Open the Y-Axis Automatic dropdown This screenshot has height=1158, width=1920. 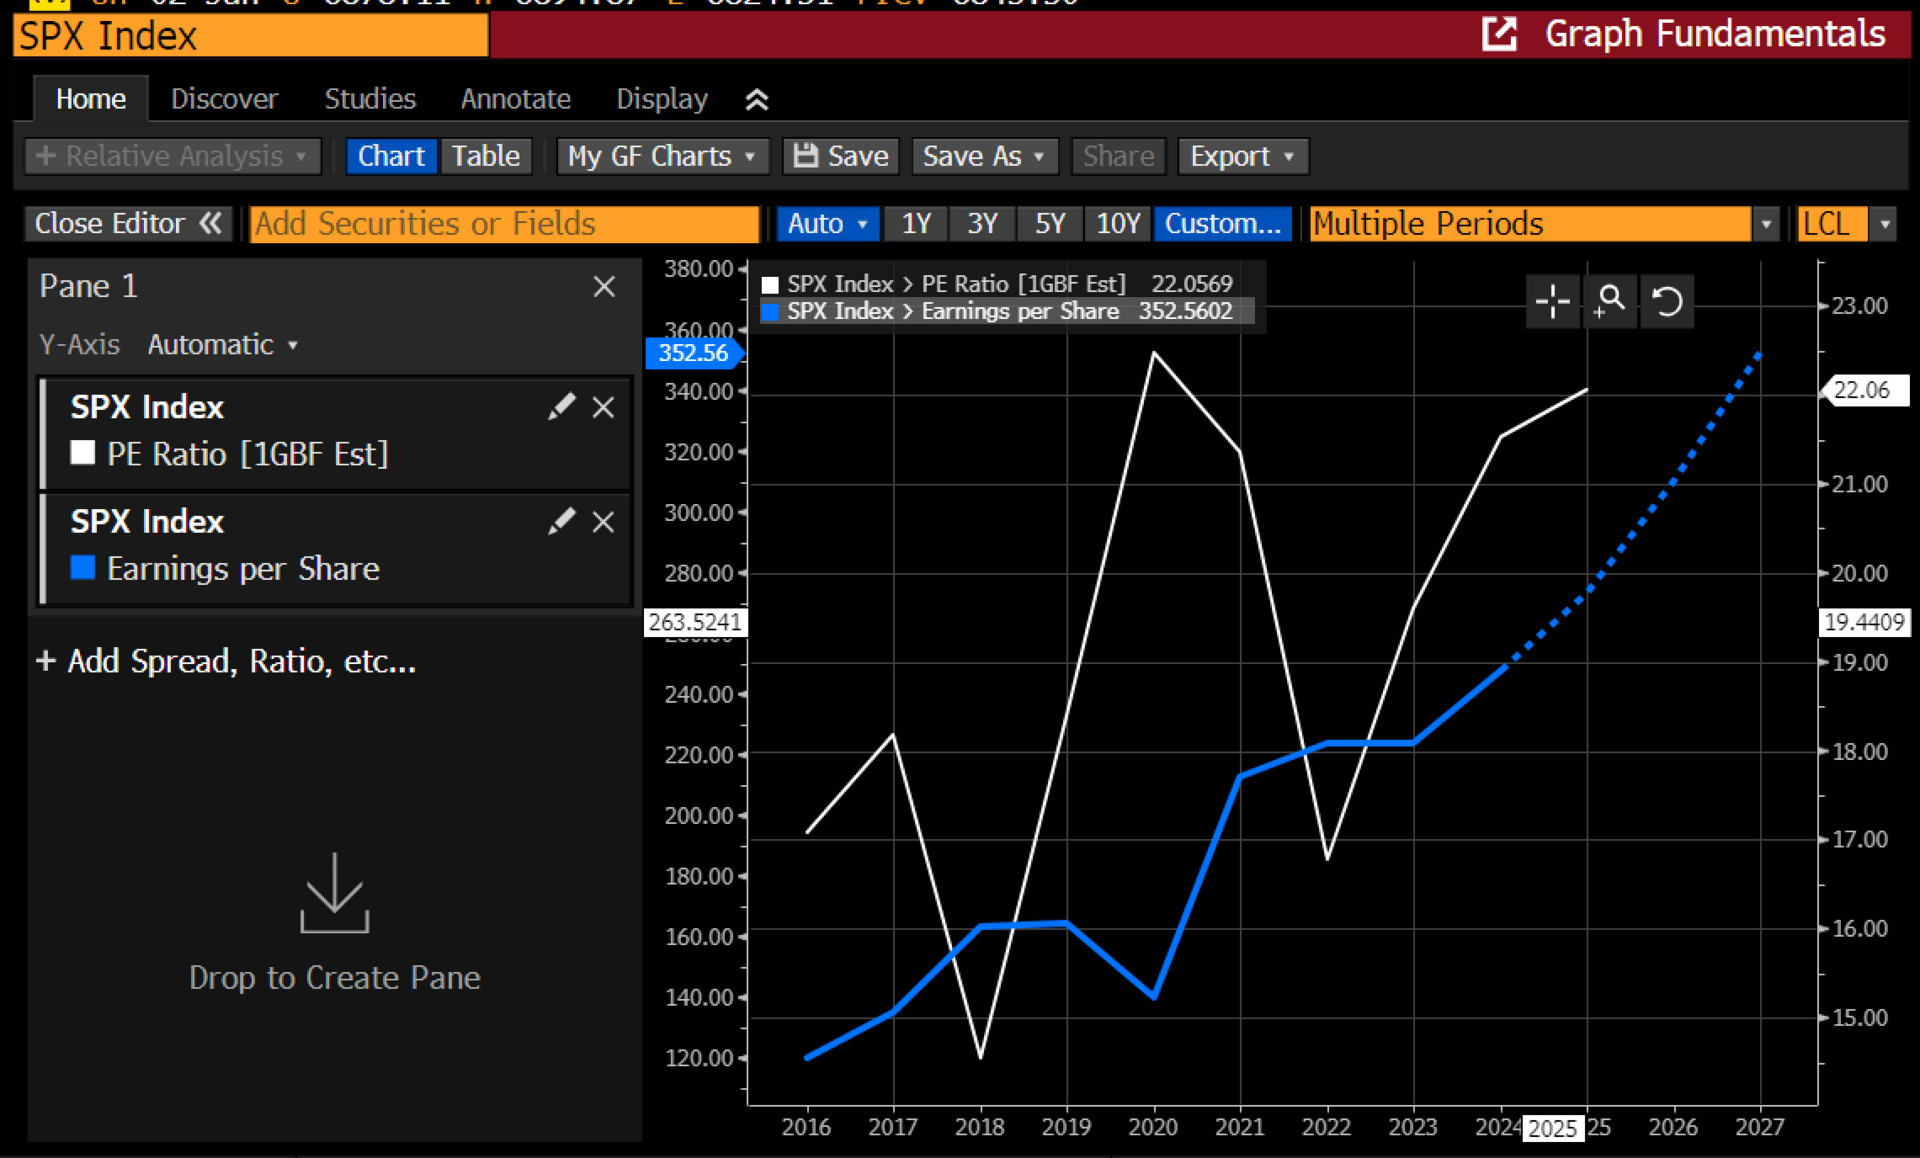222,345
